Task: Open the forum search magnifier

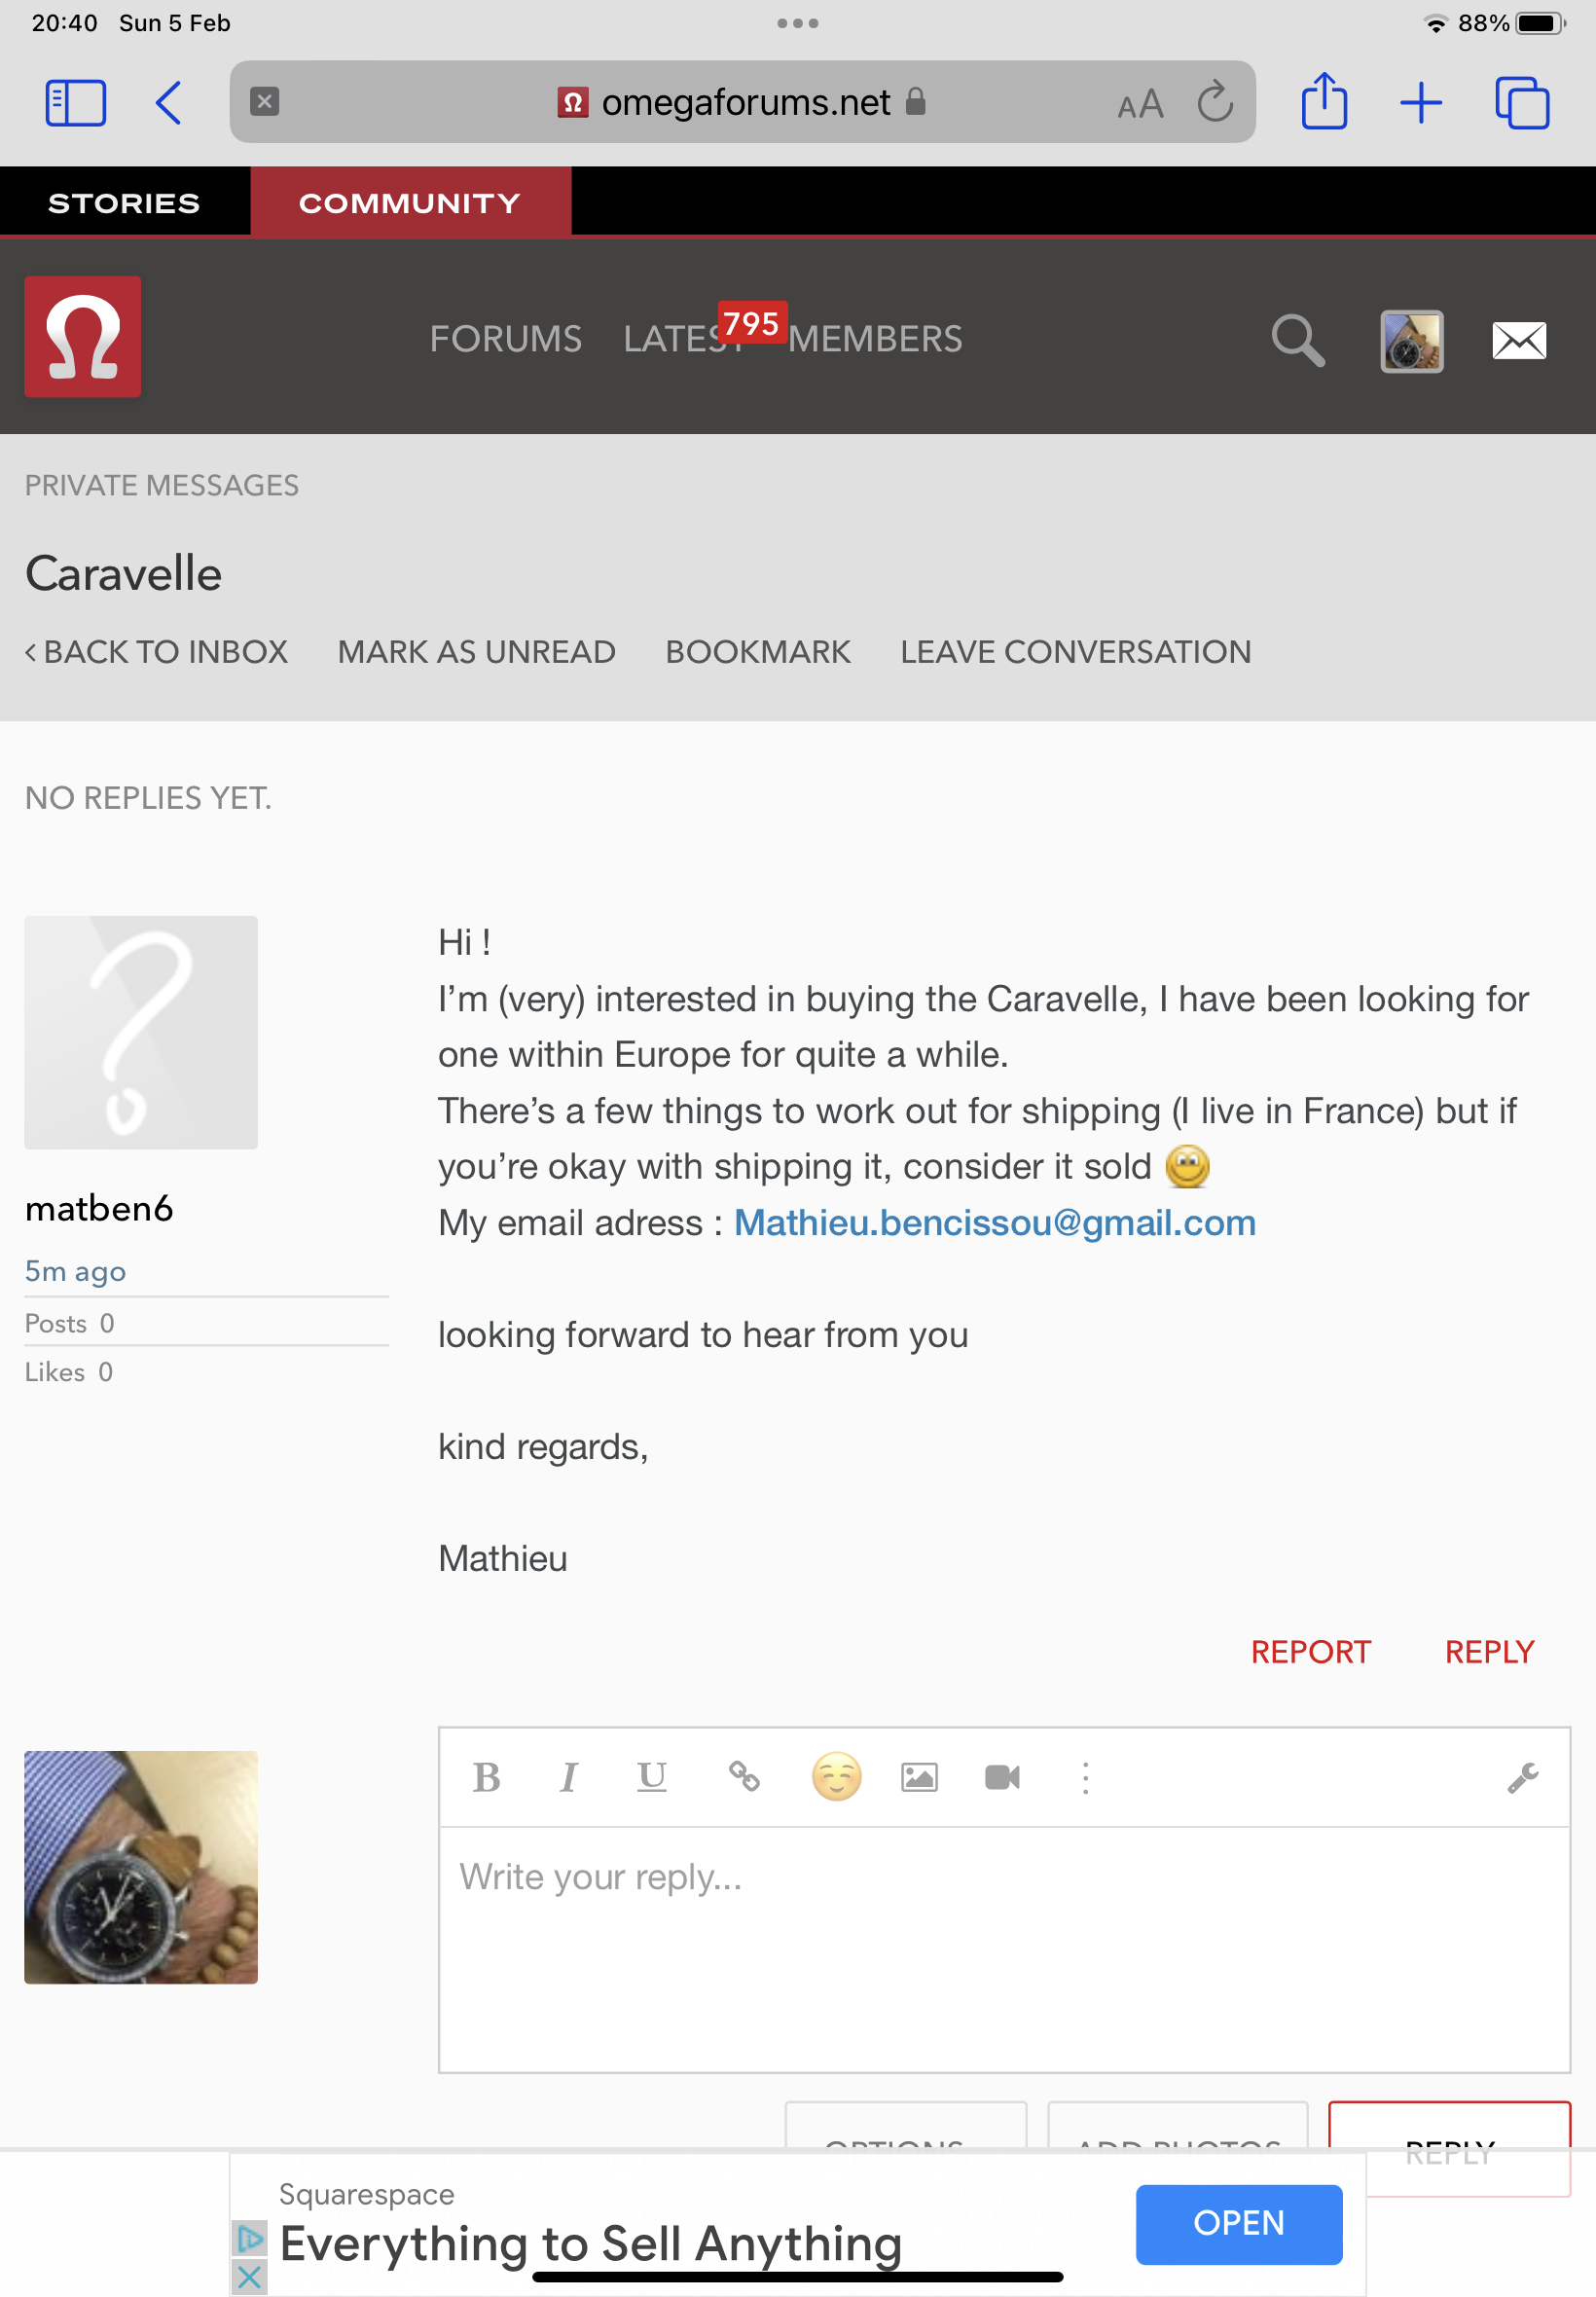Action: 1297,341
